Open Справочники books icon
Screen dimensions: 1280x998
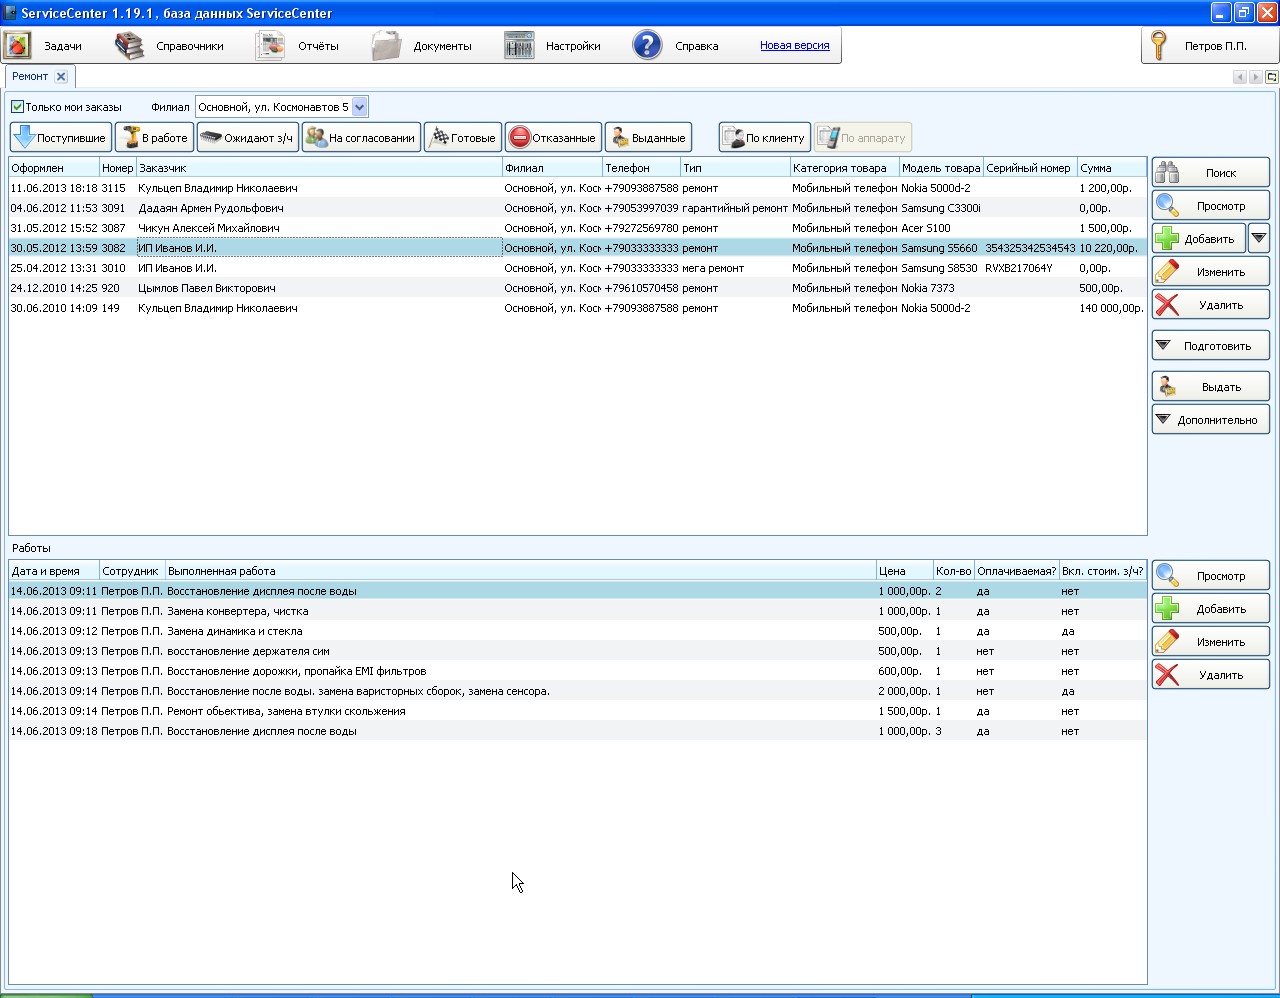click(129, 46)
